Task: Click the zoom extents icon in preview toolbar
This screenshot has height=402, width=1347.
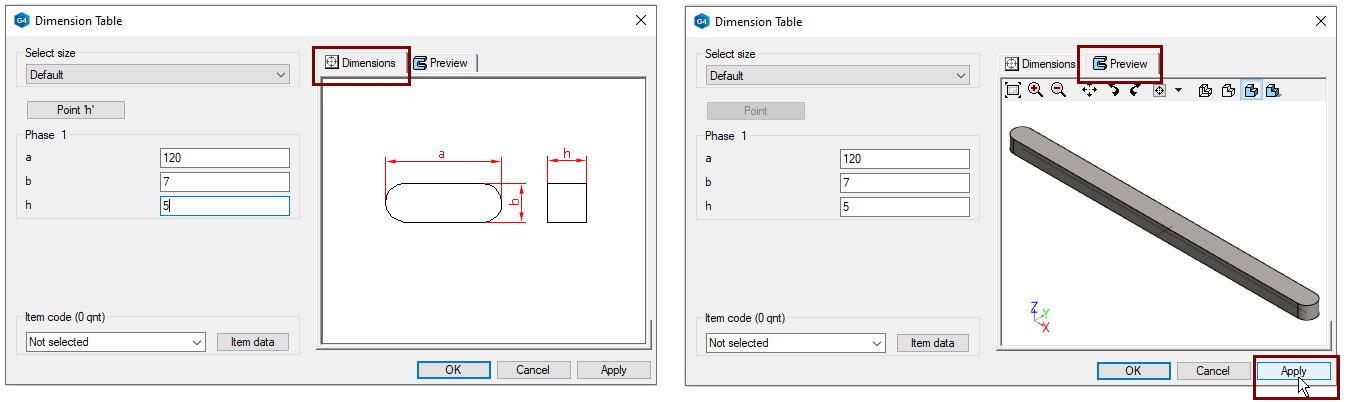Action: [1013, 91]
